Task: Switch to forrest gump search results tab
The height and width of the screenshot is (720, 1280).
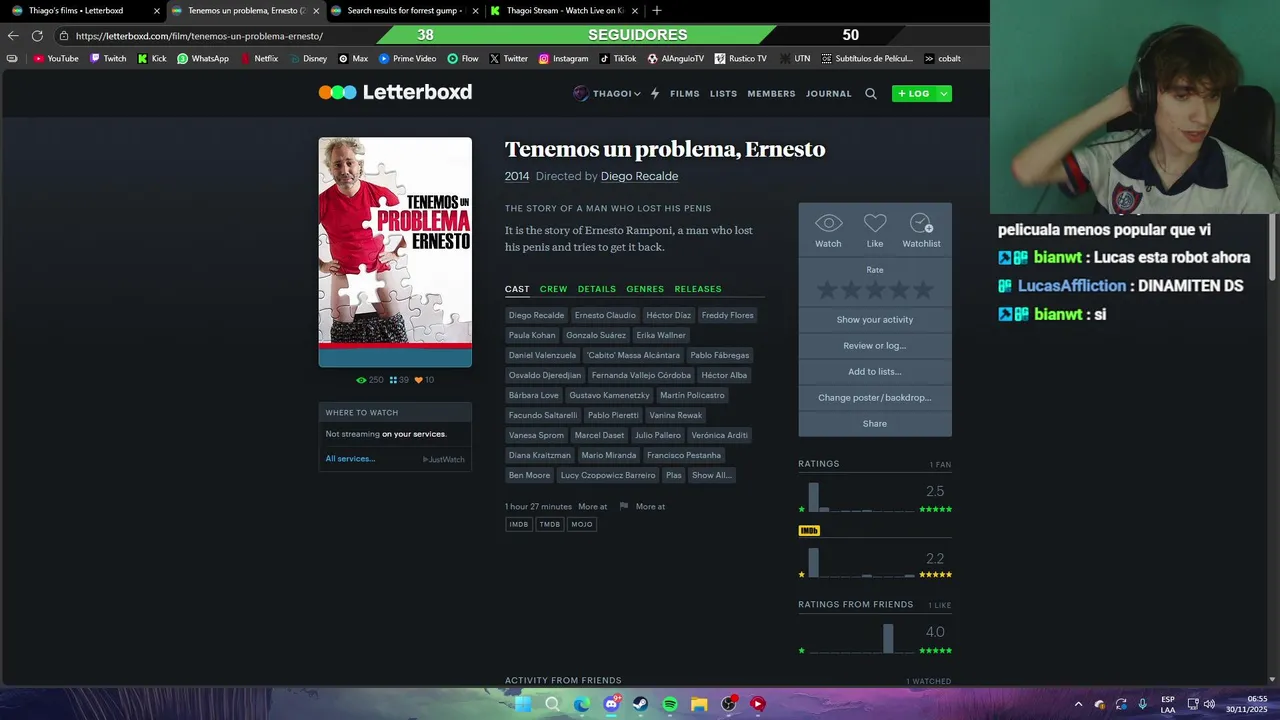Action: coord(405,11)
